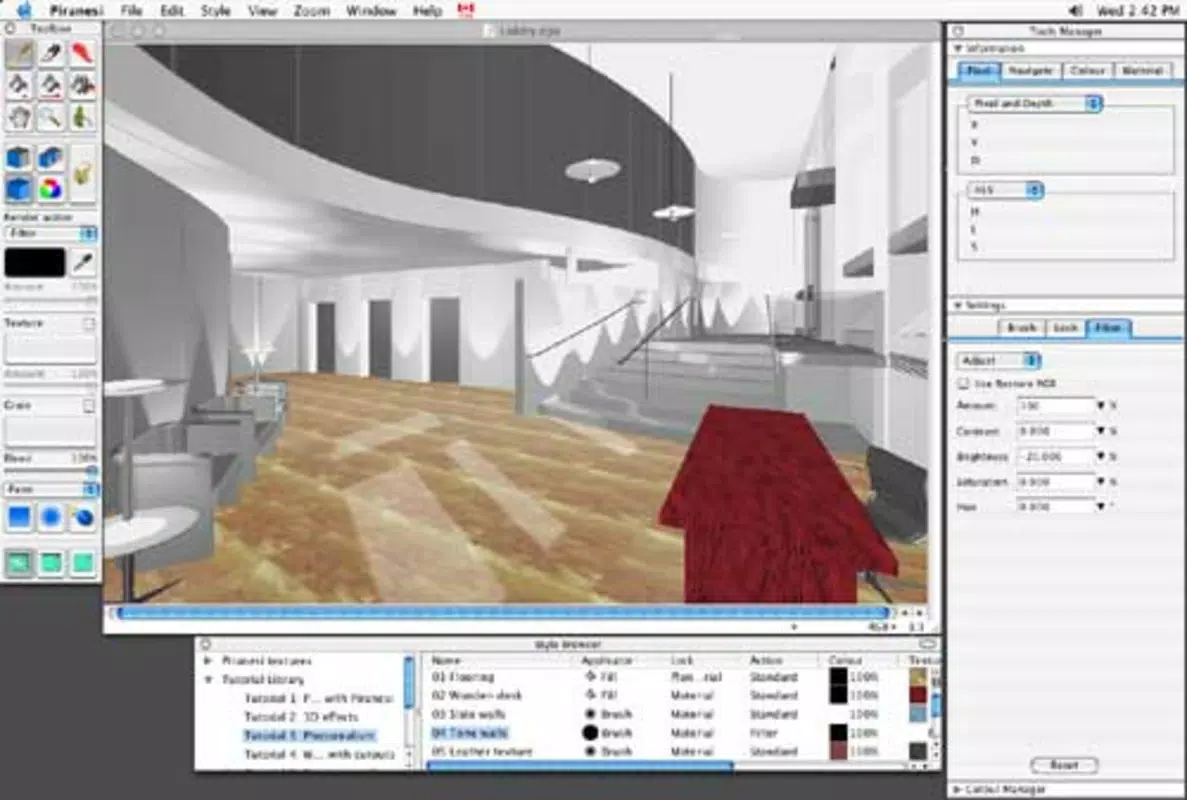Click the middle green icon at Toolbox bottom
This screenshot has height=800, width=1187.
pos(51,562)
